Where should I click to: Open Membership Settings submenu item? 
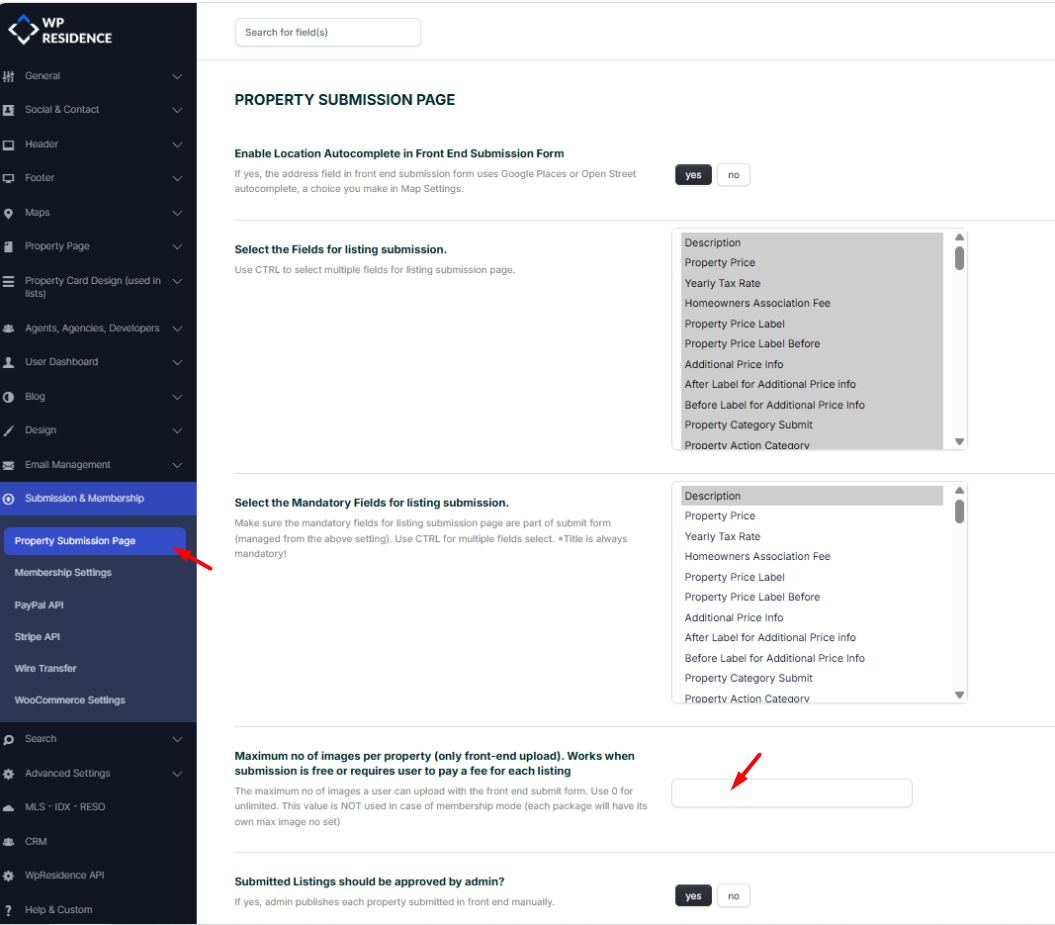point(63,573)
